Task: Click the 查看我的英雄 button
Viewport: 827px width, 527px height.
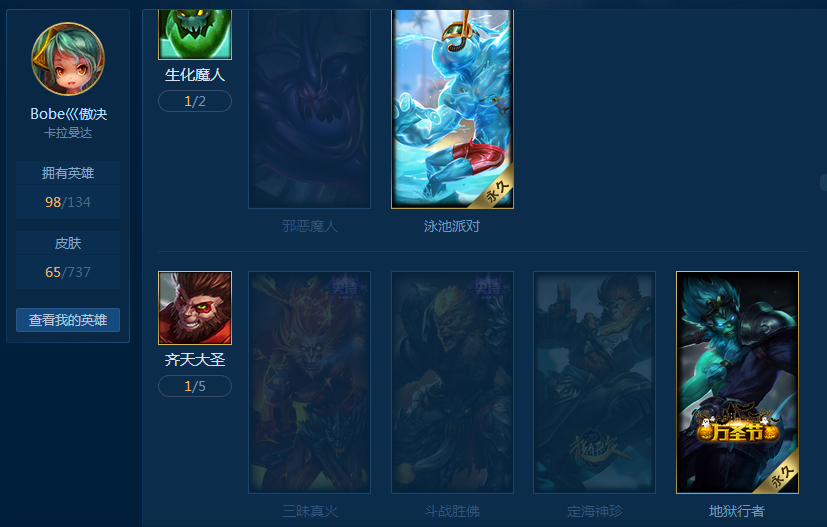Action: tap(68, 320)
